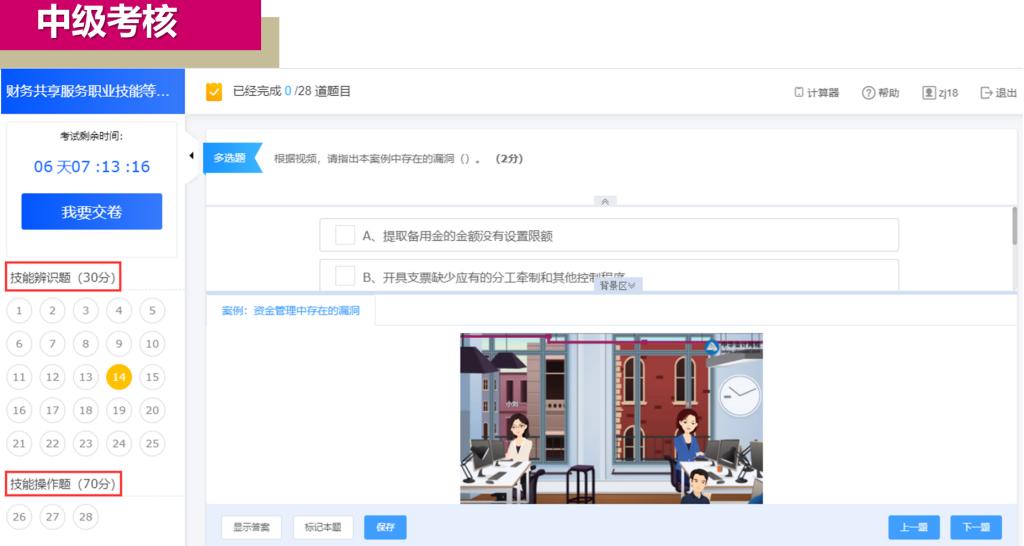The height and width of the screenshot is (546, 1024).
Task: Jump to question 26 in skills operation
Action: [x=19, y=516]
